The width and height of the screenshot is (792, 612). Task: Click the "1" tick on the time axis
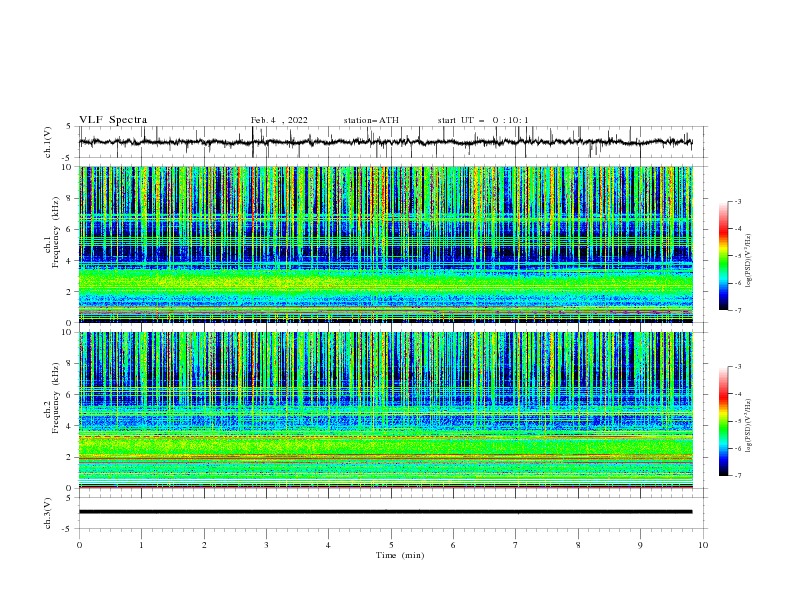tap(141, 545)
